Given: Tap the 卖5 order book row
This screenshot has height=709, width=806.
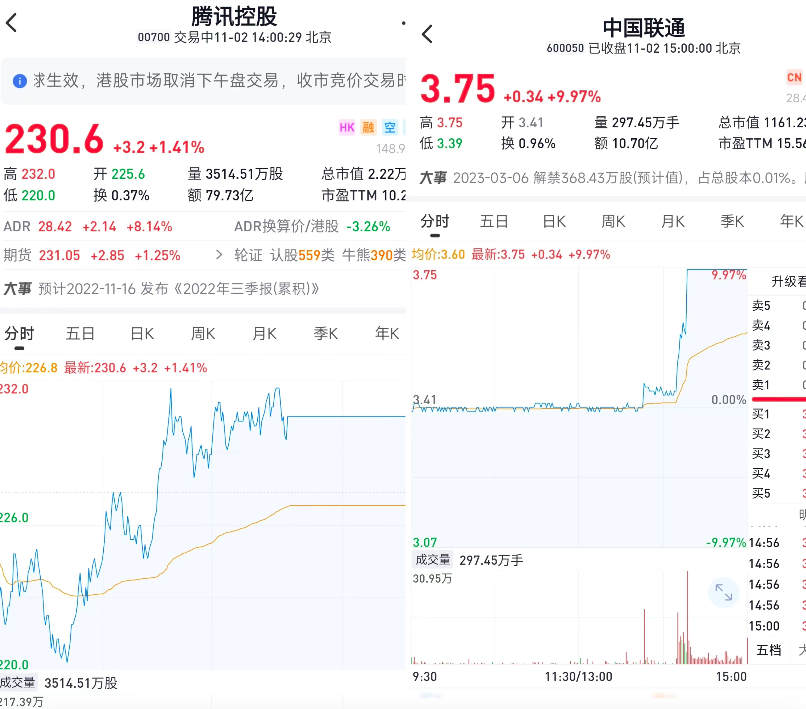Looking at the screenshot, I should click(x=779, y=306).
